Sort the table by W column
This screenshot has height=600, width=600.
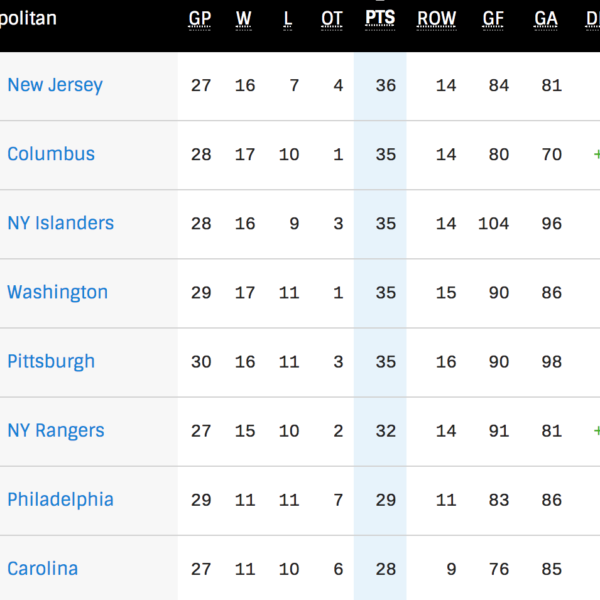(x=244, y=19)
